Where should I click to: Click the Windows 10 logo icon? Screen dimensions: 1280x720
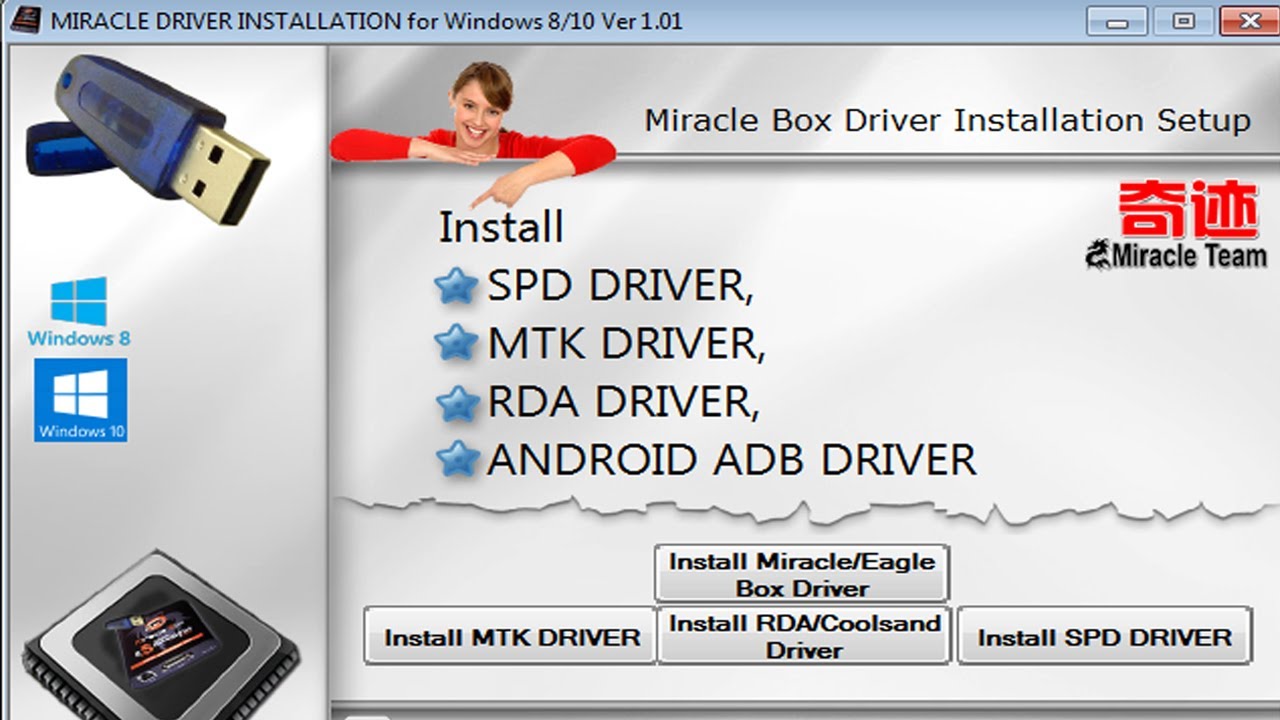[80, 400]
